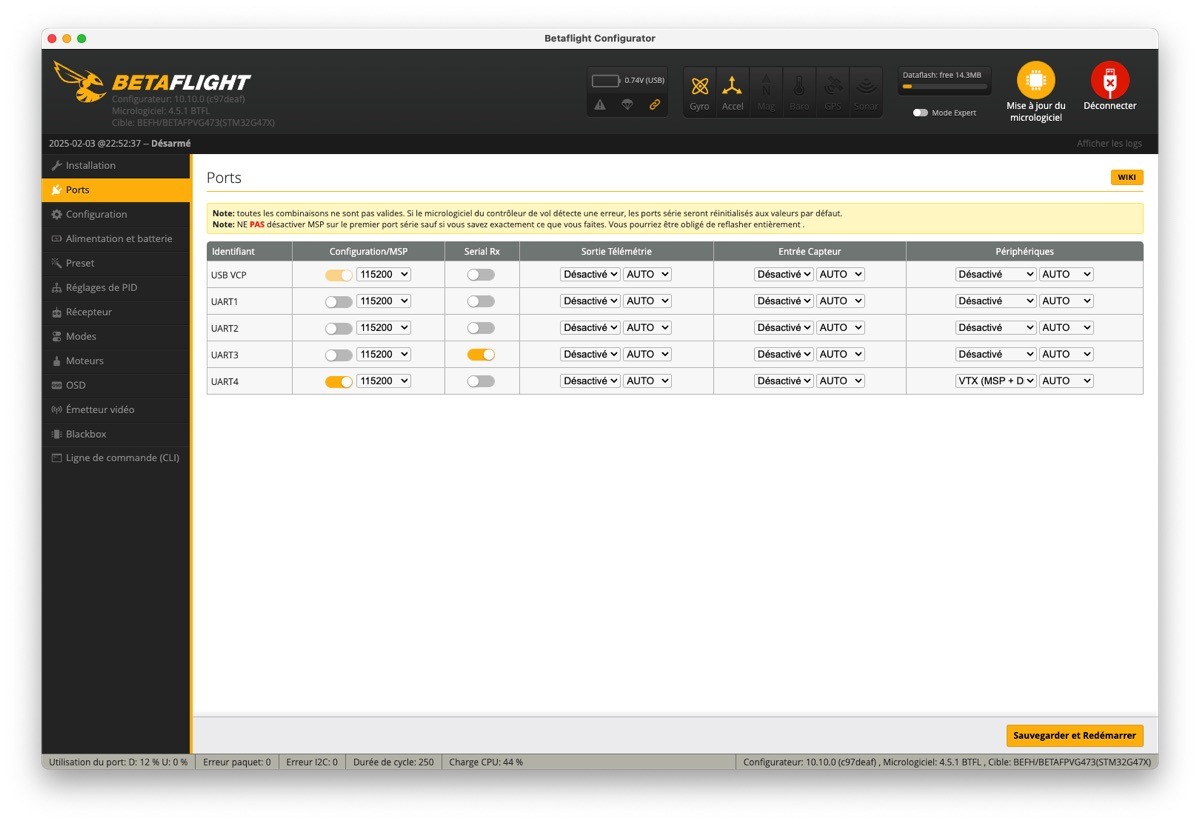
Task: Open UART1 Sortie Télémétrie function dropdown
Action: pos(590,301)
